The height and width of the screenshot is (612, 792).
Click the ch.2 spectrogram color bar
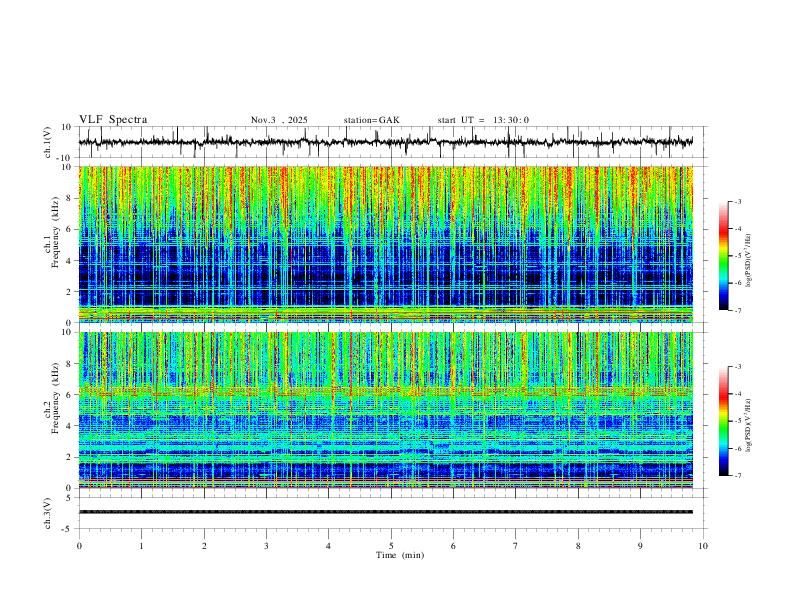(x=723, y=421)
